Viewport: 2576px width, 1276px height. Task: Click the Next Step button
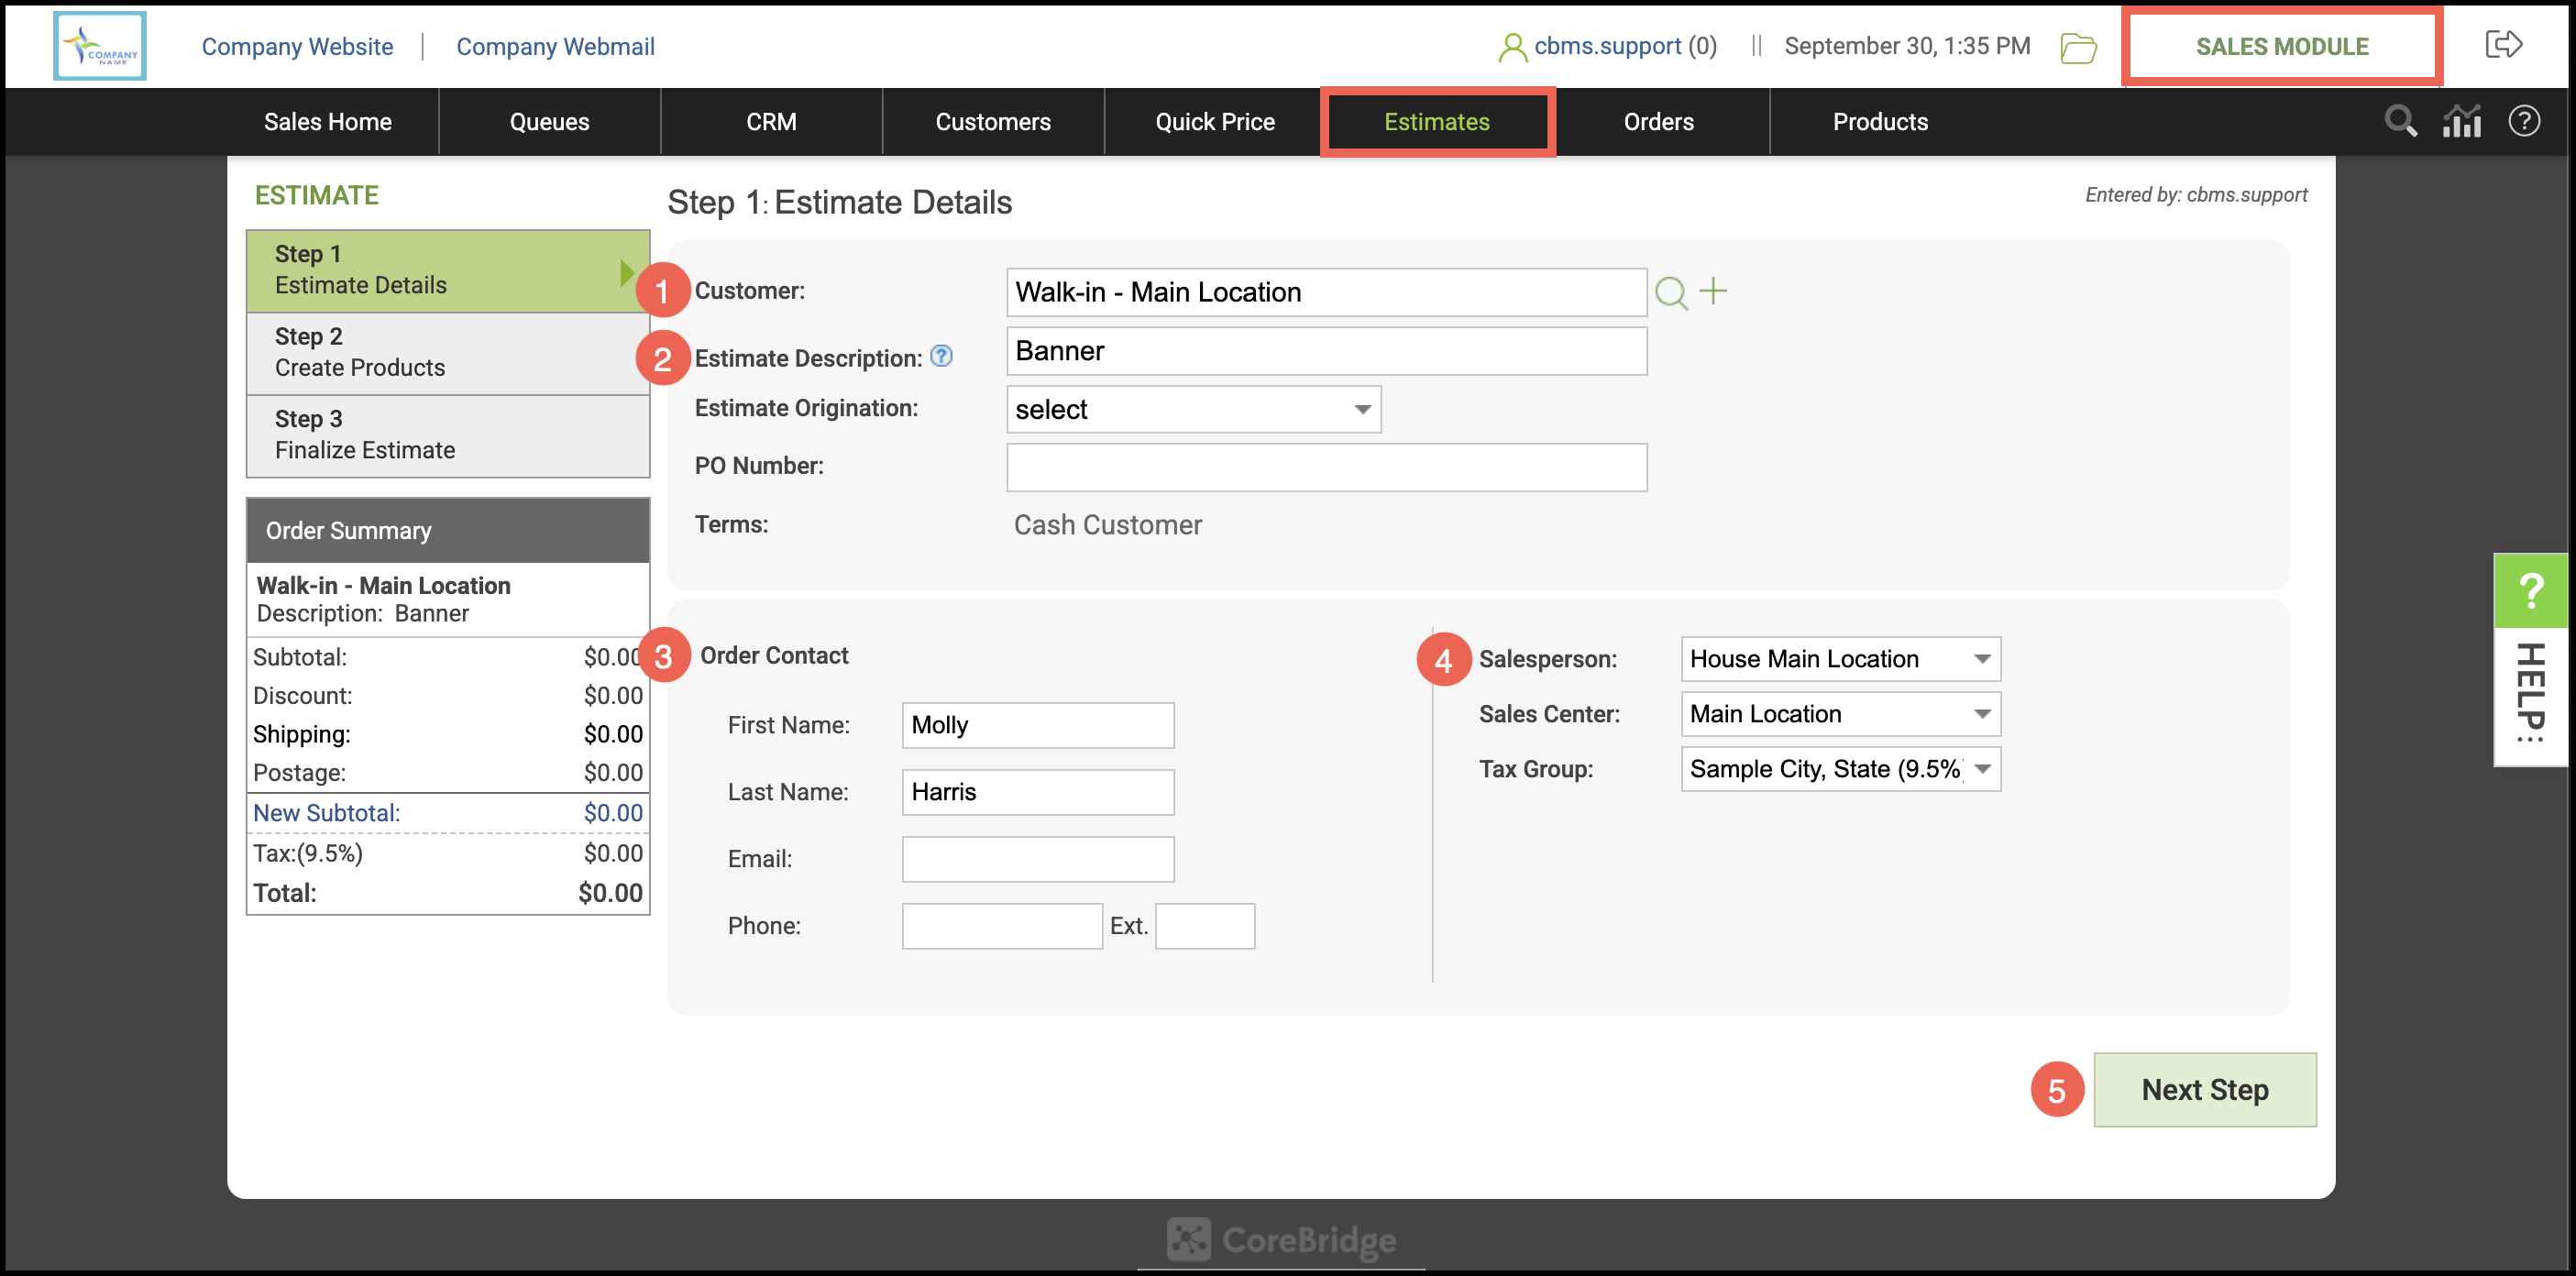[2204, 1089]
